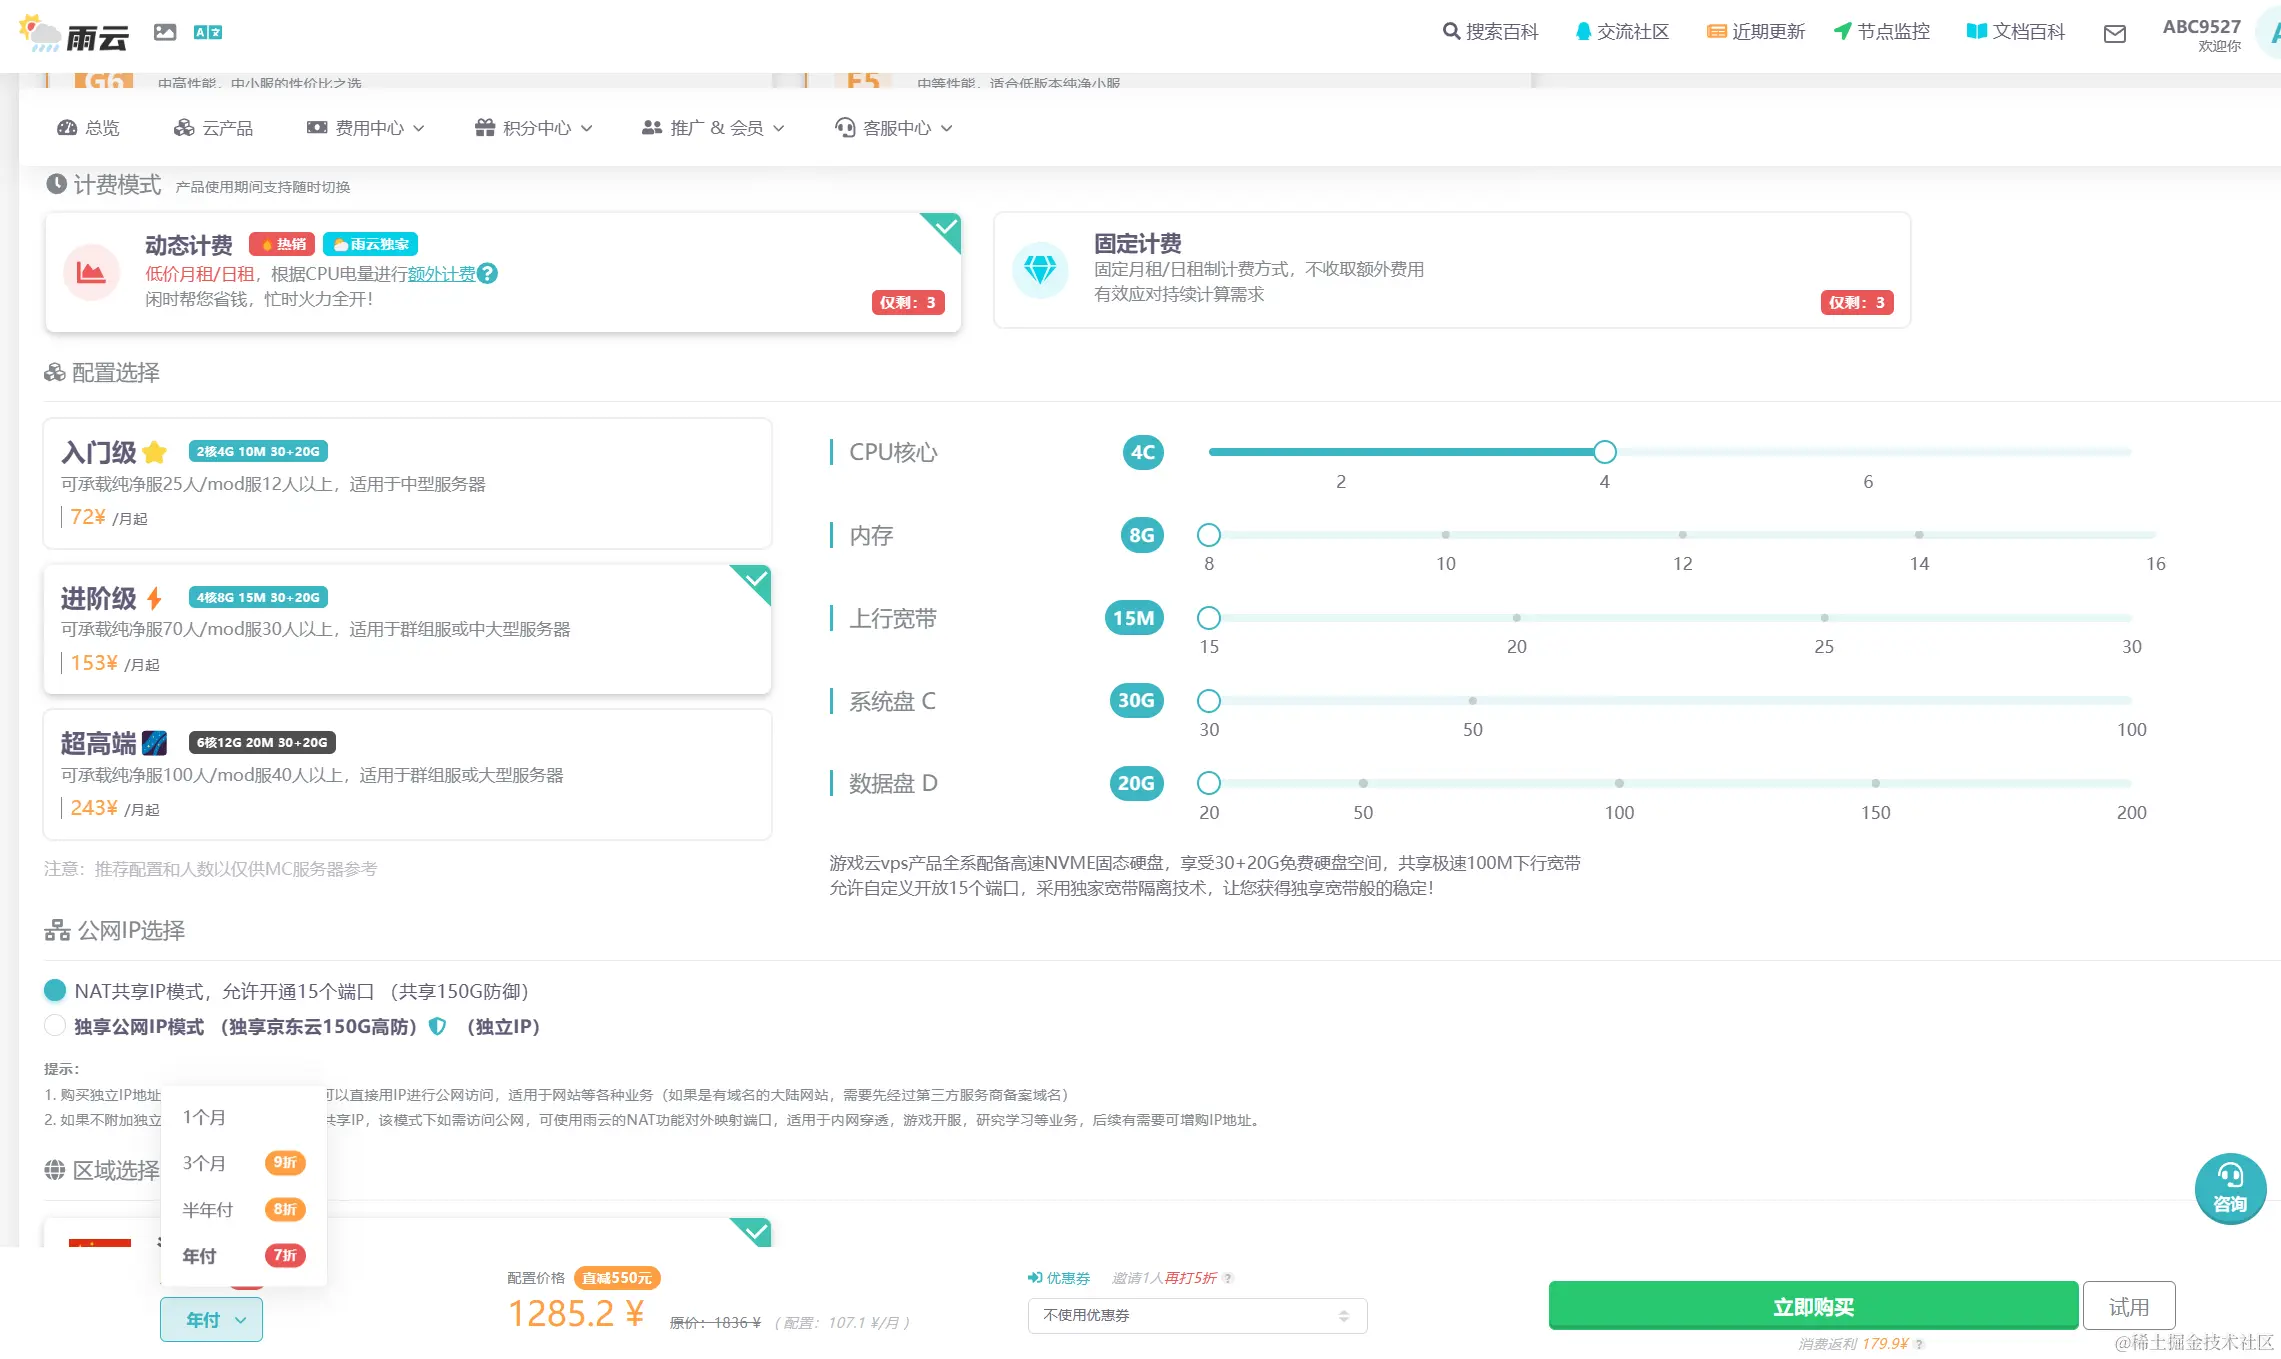The image size is (2281, 1359).
Task: Select 半年付 from the period list
Action: (x=208, y=1209)
